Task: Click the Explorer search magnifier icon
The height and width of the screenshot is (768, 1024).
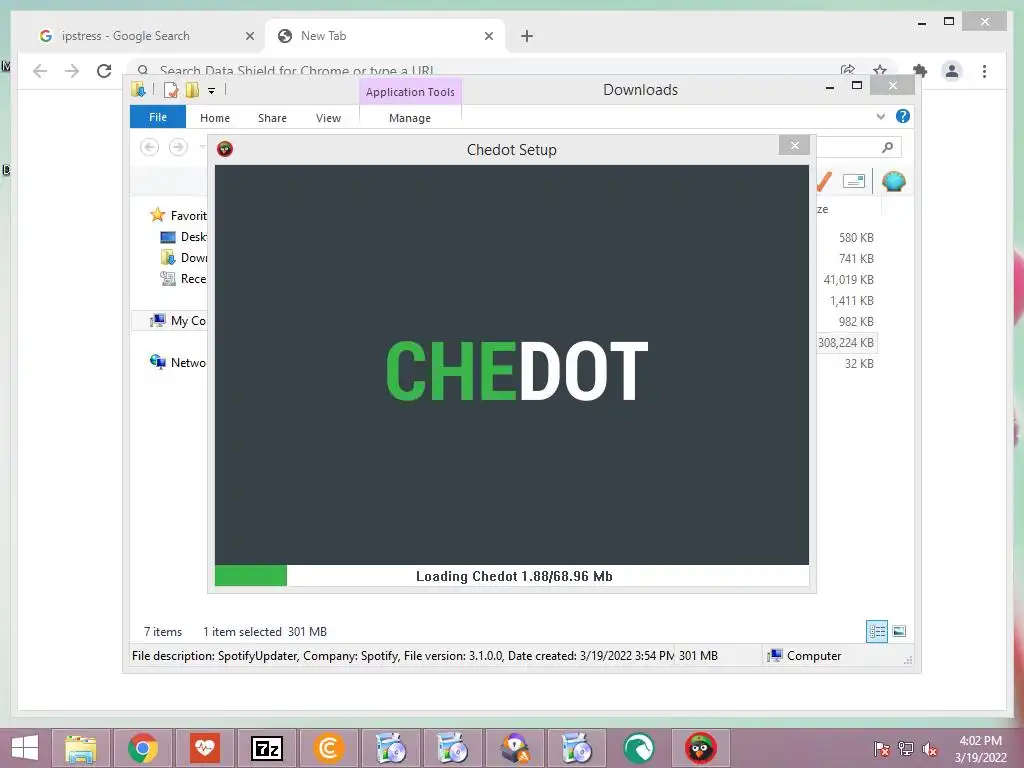Action: click(887, 147)
